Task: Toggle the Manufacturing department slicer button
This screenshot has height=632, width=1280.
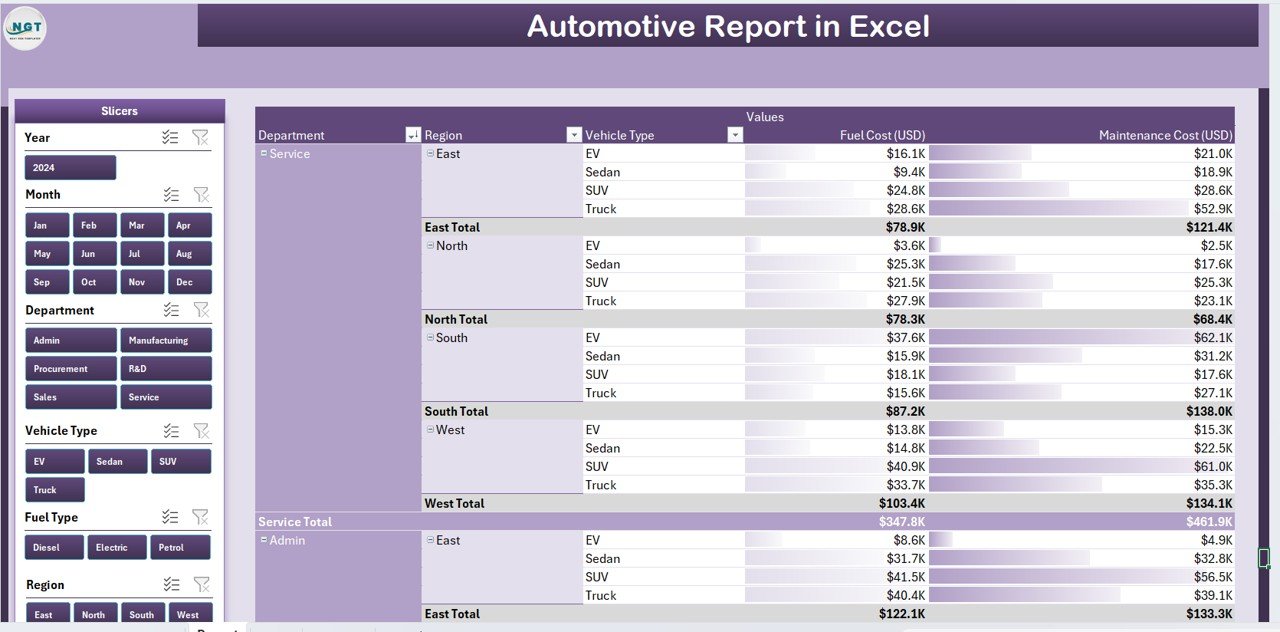Action: pyautogui.click(x=166, y=341)
